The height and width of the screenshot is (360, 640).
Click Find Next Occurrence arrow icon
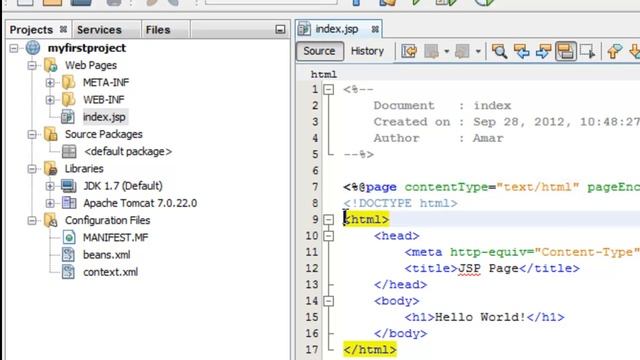[544, 51]
